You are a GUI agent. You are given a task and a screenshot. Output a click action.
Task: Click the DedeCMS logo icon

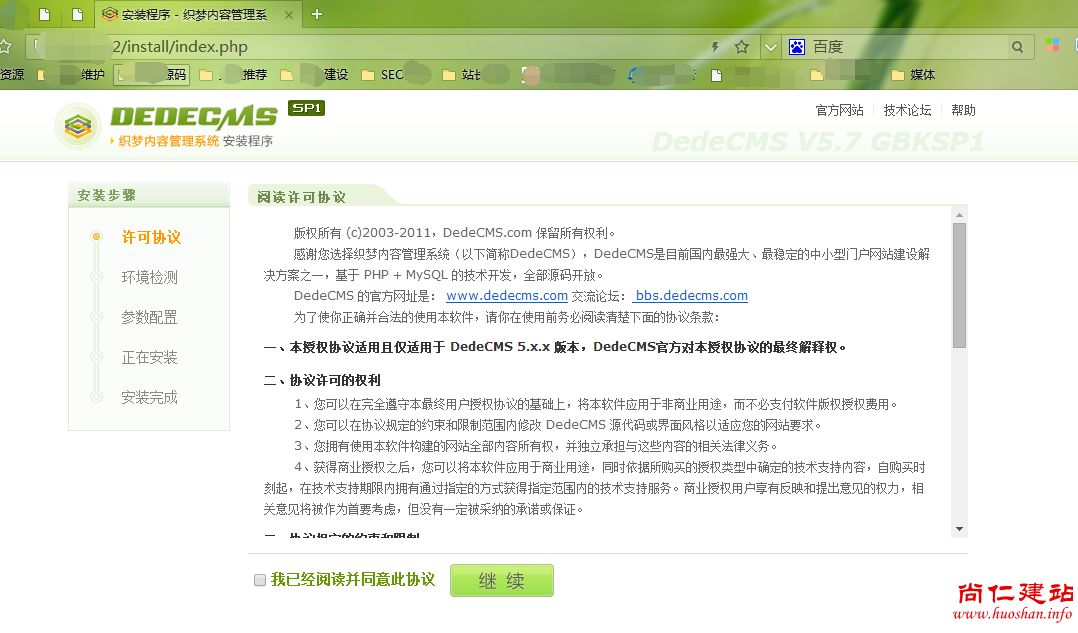point(78,126)
